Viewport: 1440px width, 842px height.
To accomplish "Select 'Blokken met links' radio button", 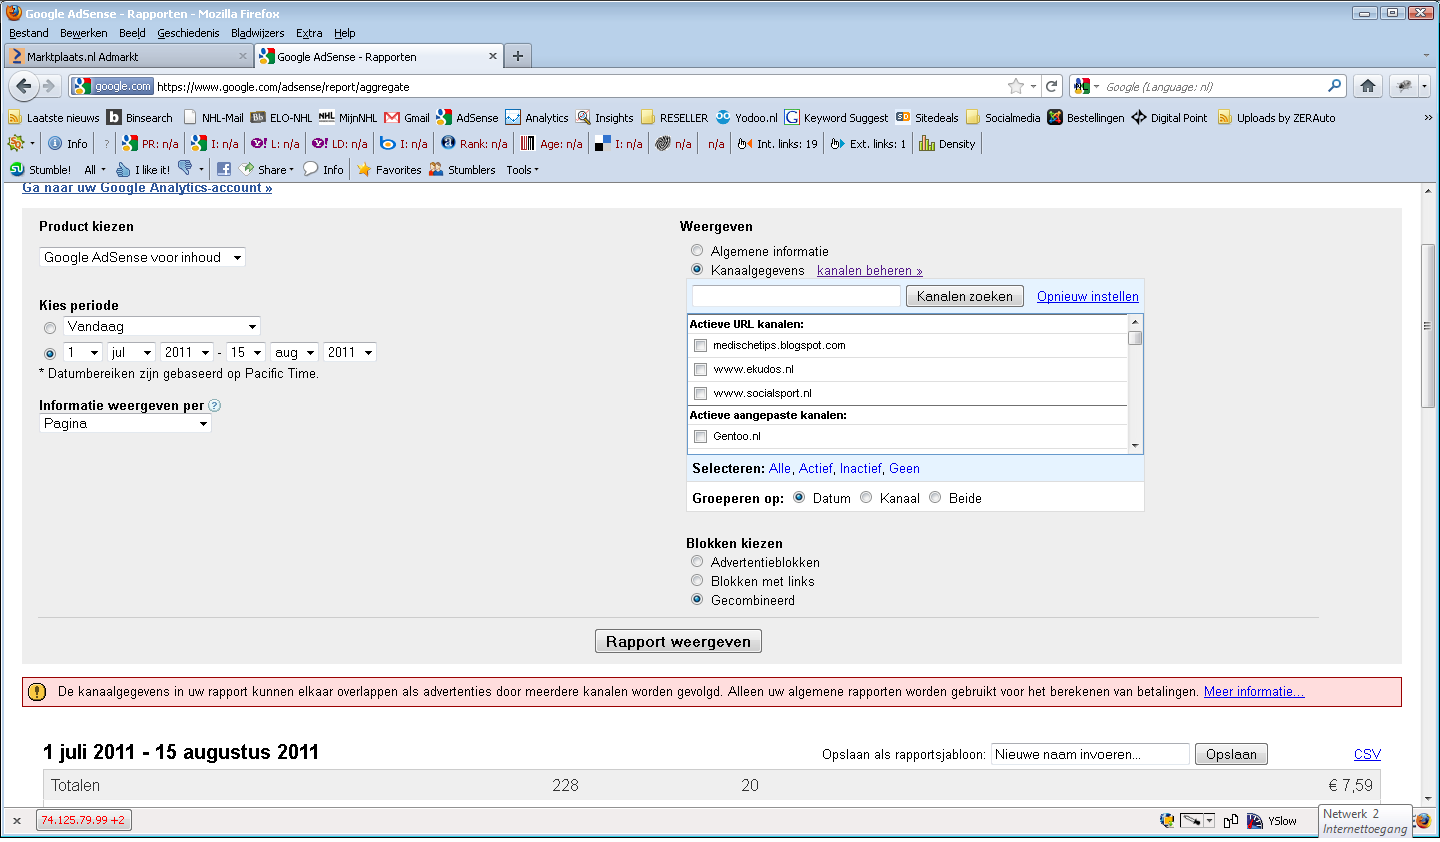I will tap(697, 580).
